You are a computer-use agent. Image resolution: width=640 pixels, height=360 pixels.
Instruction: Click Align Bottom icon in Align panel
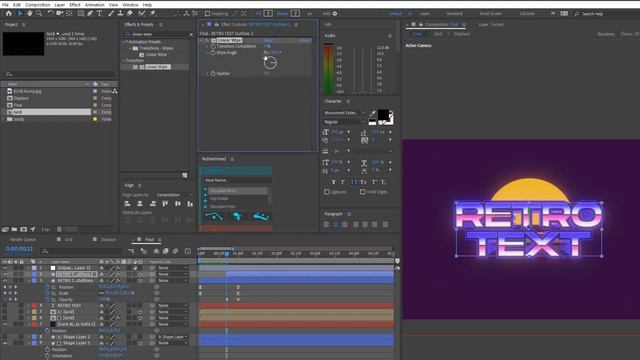[x=190, y=204]
